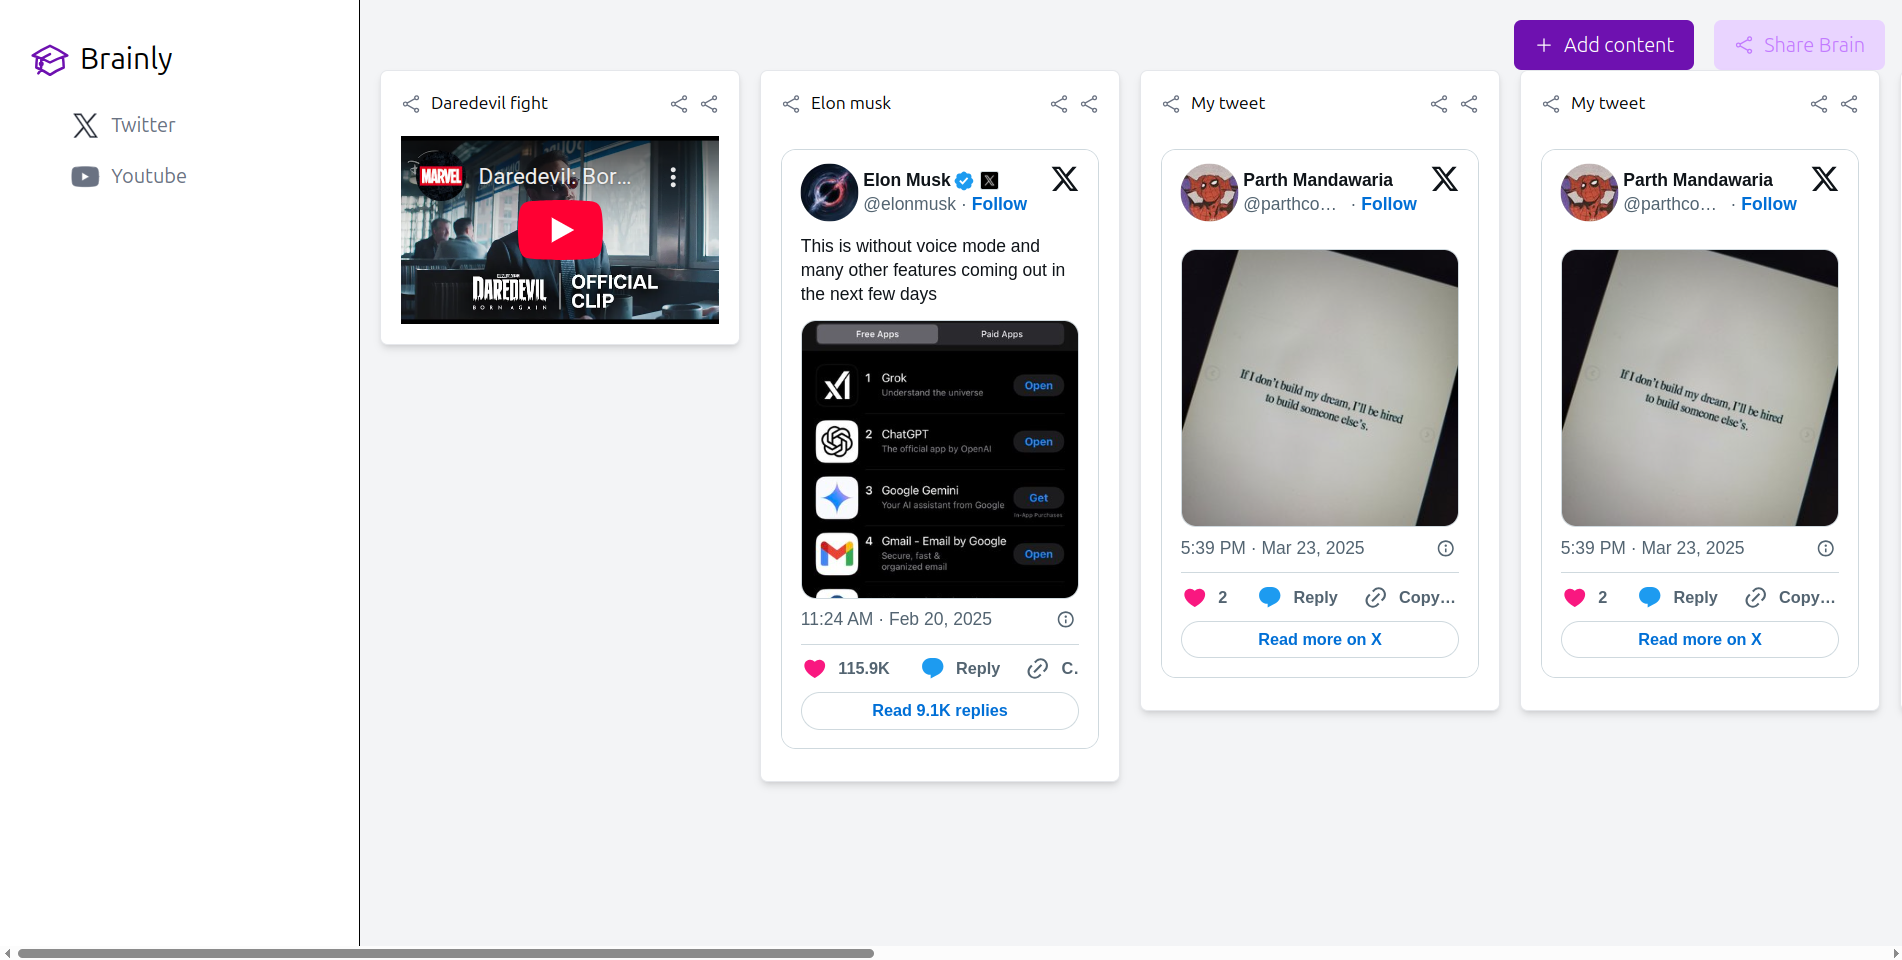
Task: Play the Daredevil Born Again video
Action: [560, 230]
